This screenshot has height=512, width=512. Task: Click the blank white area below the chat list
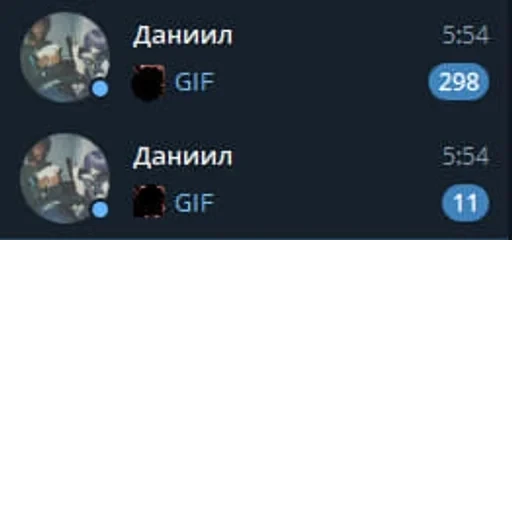[x=256, y=376]
